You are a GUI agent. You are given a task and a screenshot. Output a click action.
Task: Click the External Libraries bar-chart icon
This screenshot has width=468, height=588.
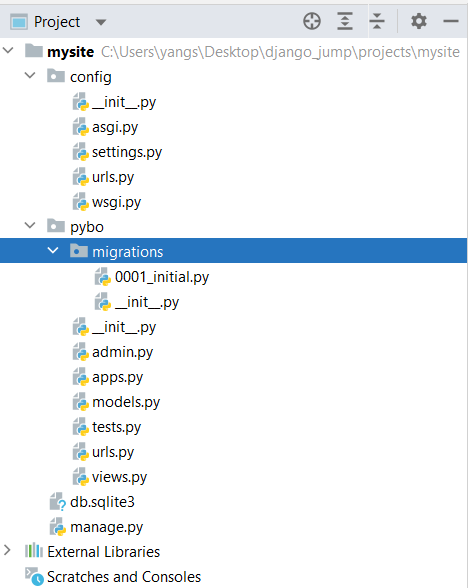coord(34,550)
